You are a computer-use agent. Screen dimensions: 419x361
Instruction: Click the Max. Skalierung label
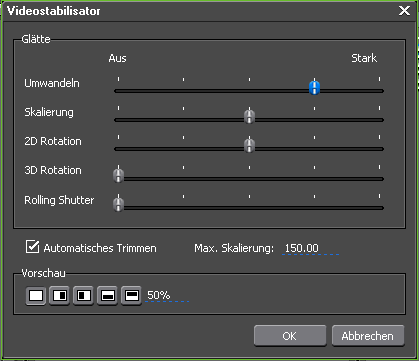[234, 248]
